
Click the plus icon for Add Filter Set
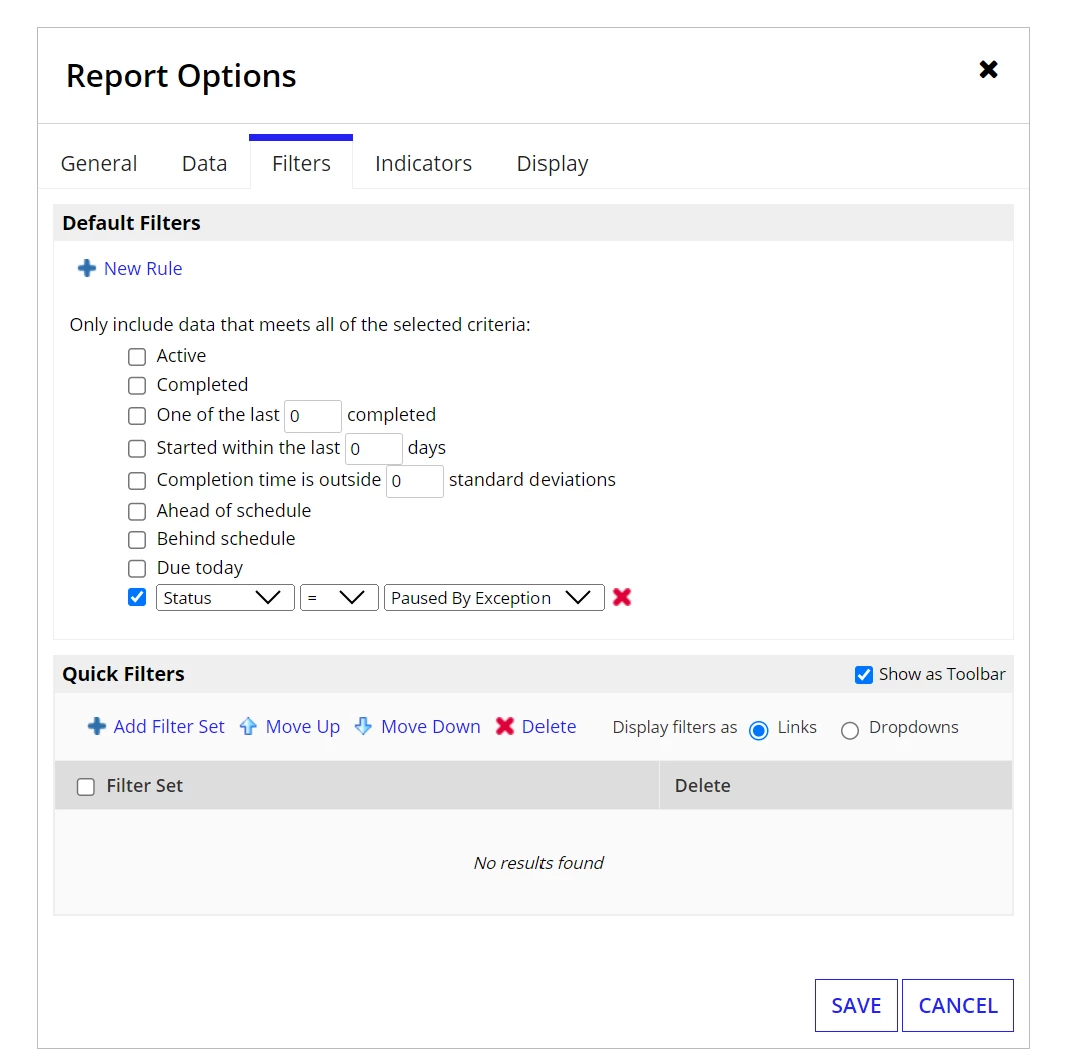pyautogui.click(x=97, y=726)
